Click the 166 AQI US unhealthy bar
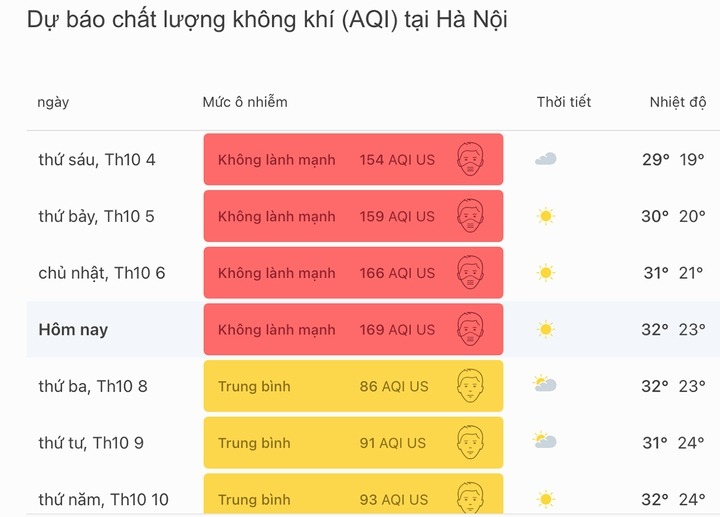This screenshot has width=720, height=517. pyautogui.click(x=353, y=273)
